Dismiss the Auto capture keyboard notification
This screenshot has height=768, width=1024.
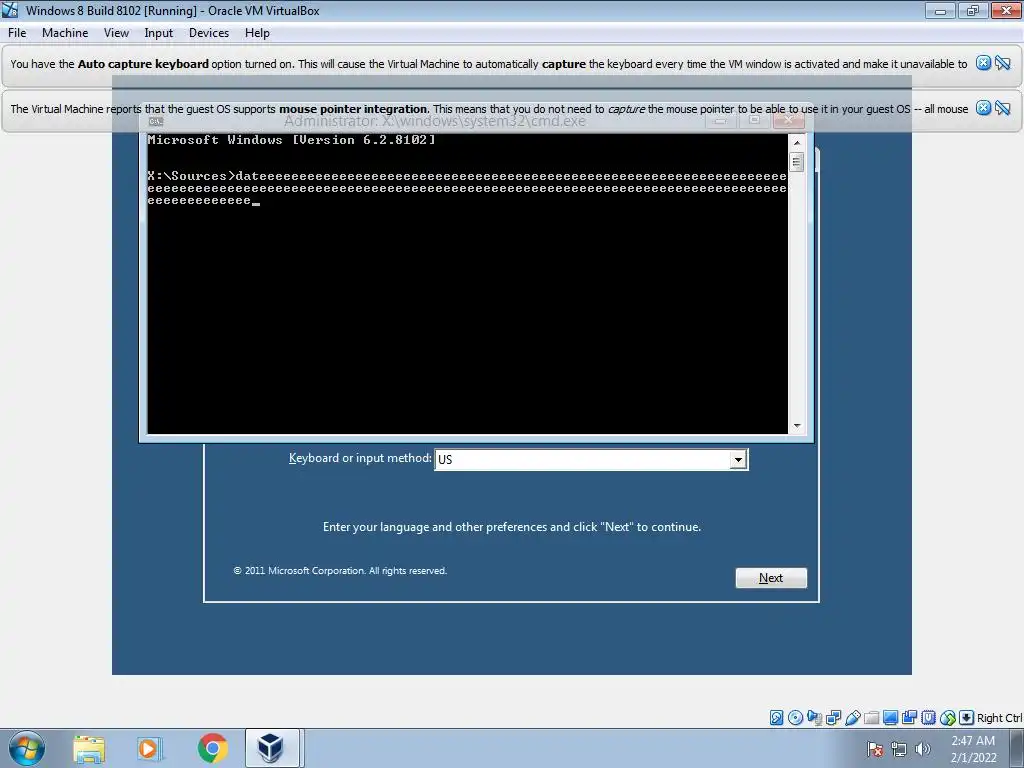coord(984,63)
